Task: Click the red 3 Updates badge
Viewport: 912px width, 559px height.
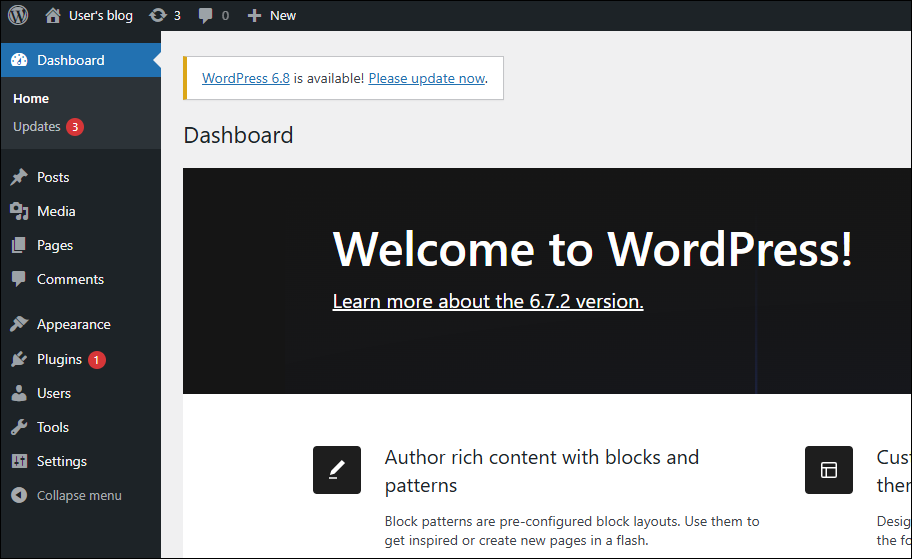Action: pyautogui.click(x=74, y=127)
